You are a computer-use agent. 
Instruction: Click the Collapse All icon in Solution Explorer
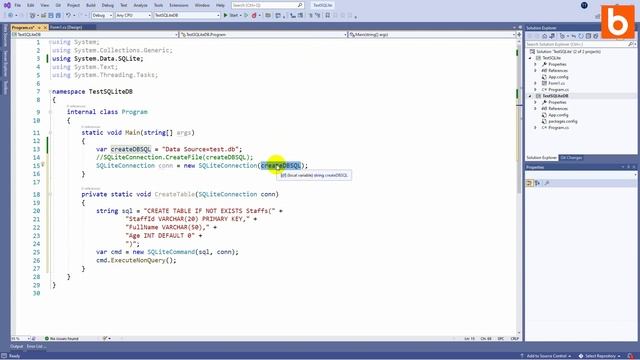(x=588, y=36)
